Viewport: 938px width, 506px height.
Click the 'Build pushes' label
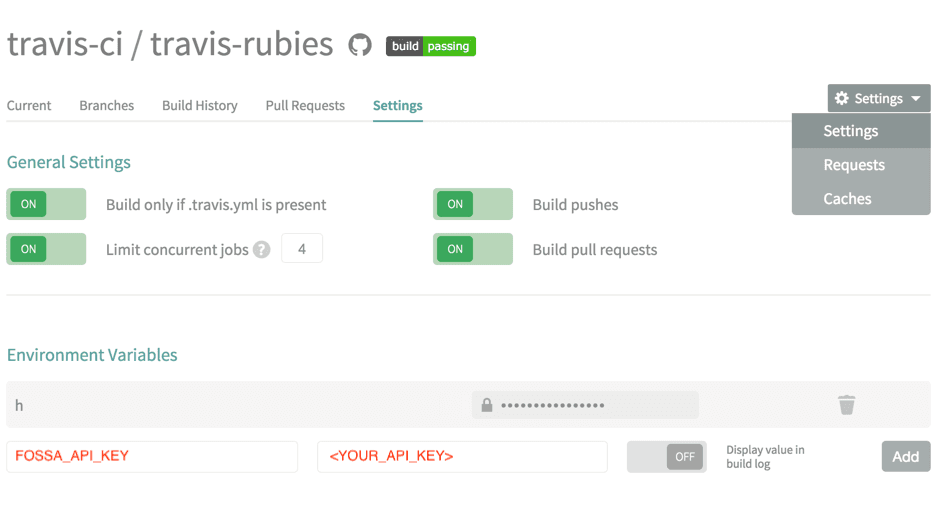point(575,205)
